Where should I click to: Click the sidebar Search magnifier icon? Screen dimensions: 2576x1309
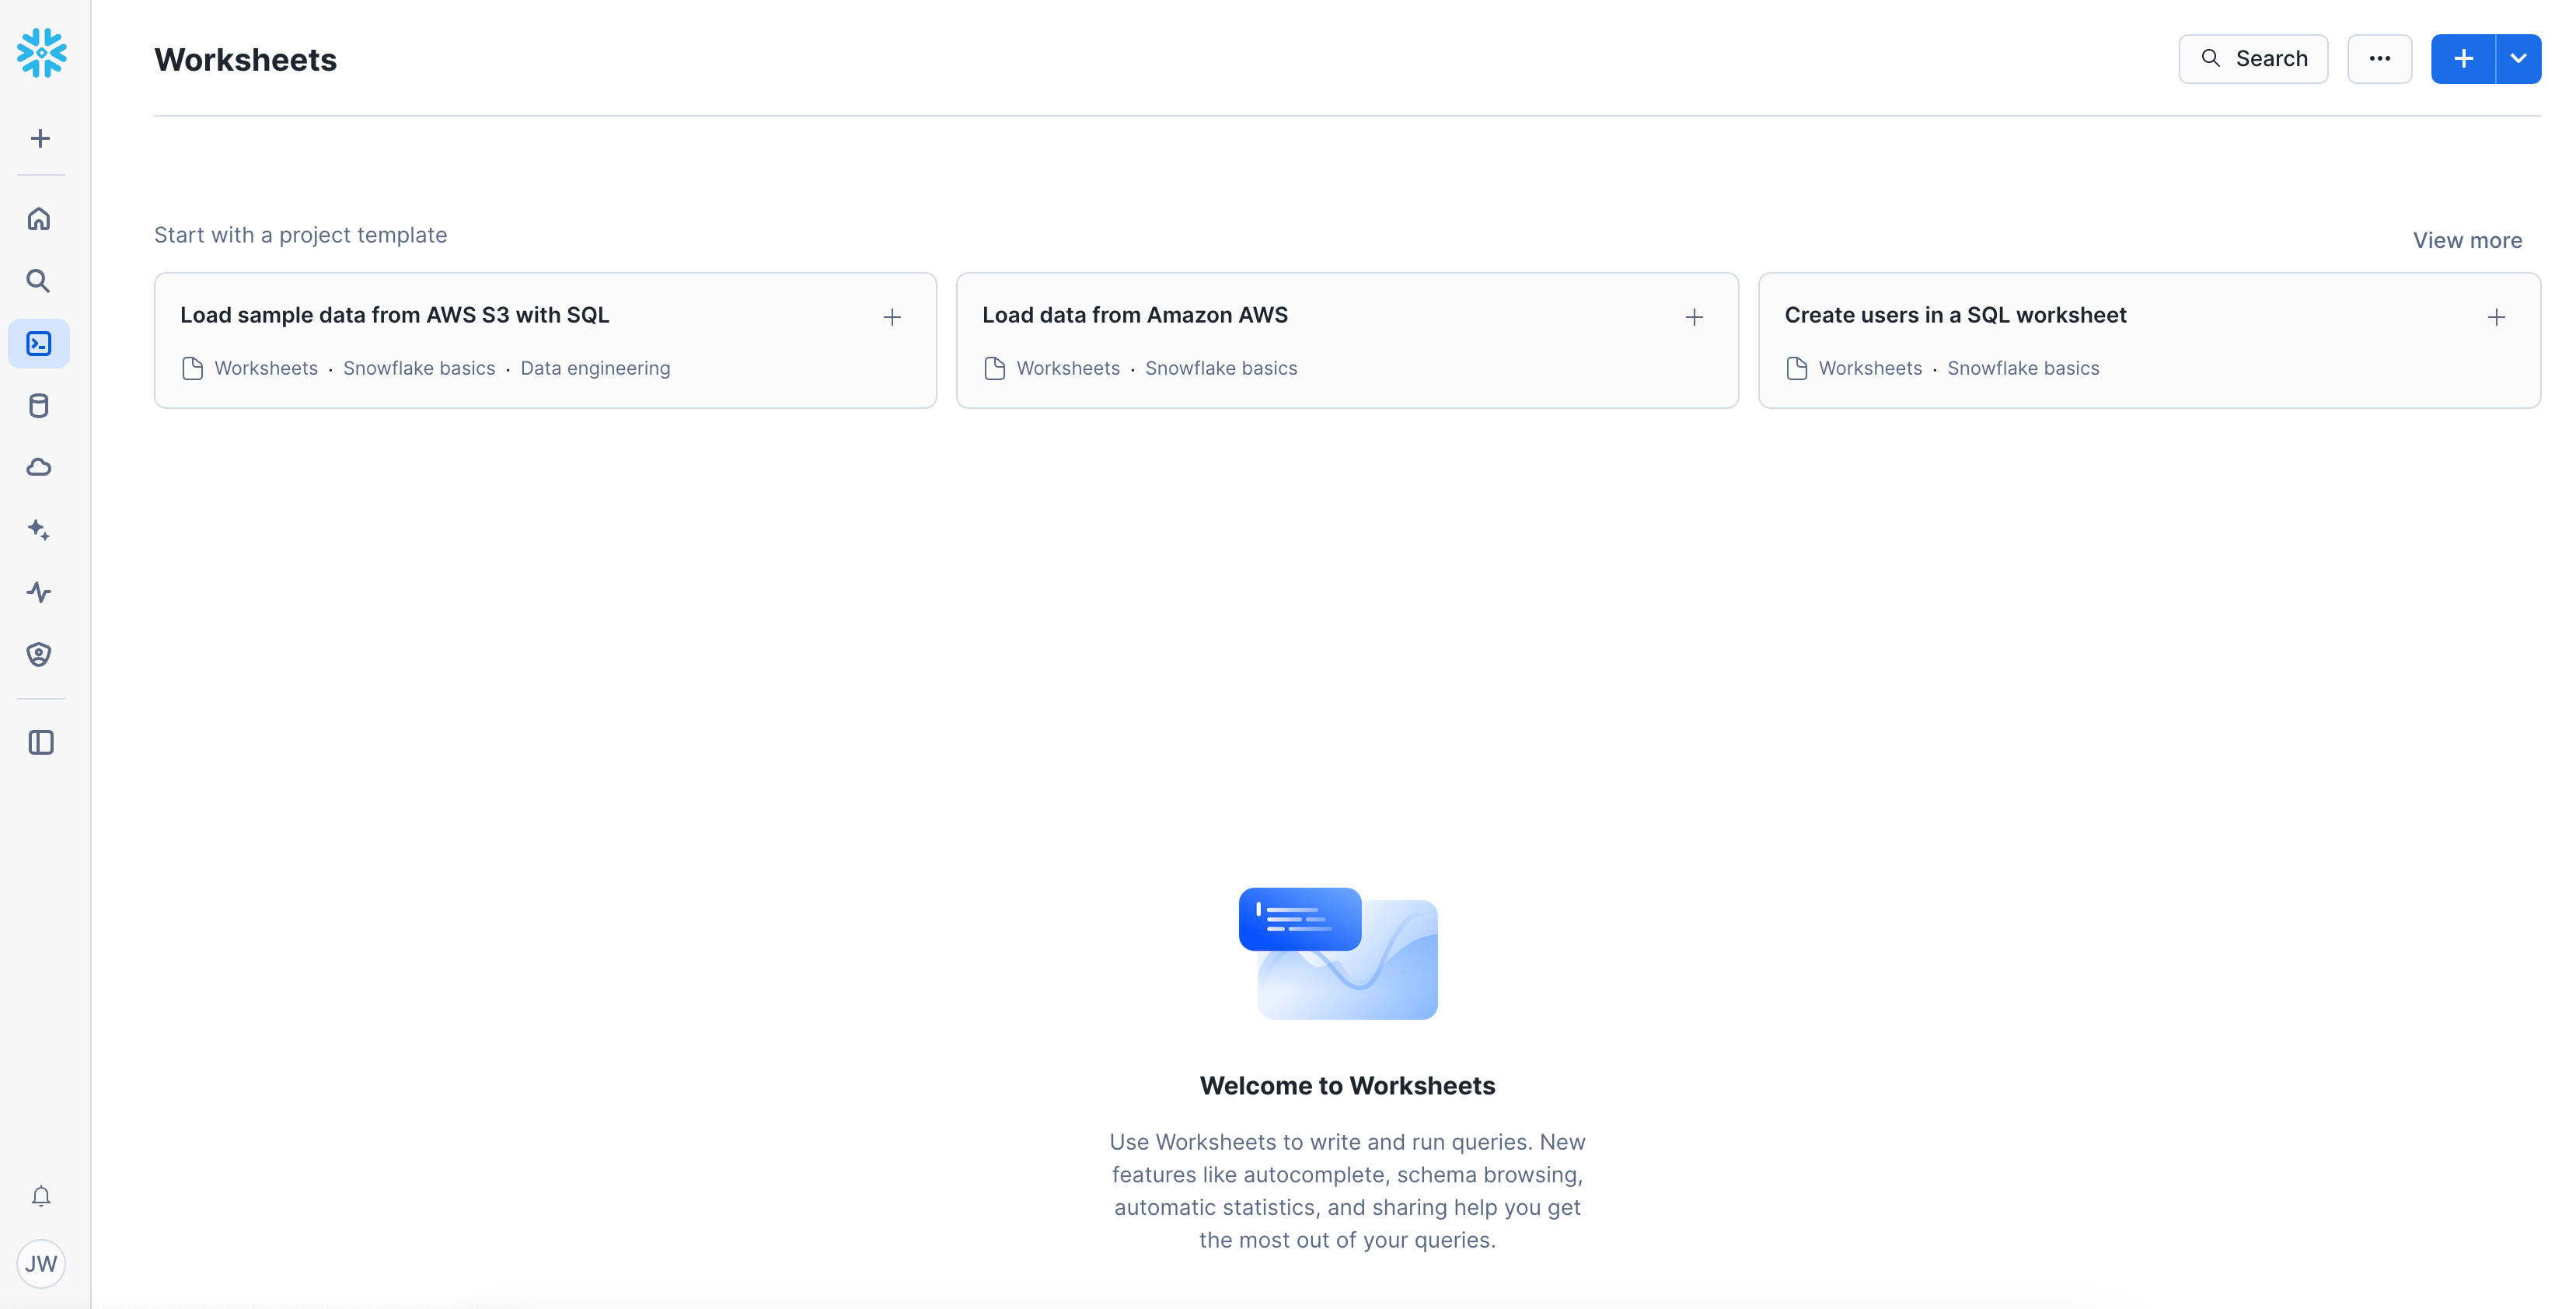point(39,281)
